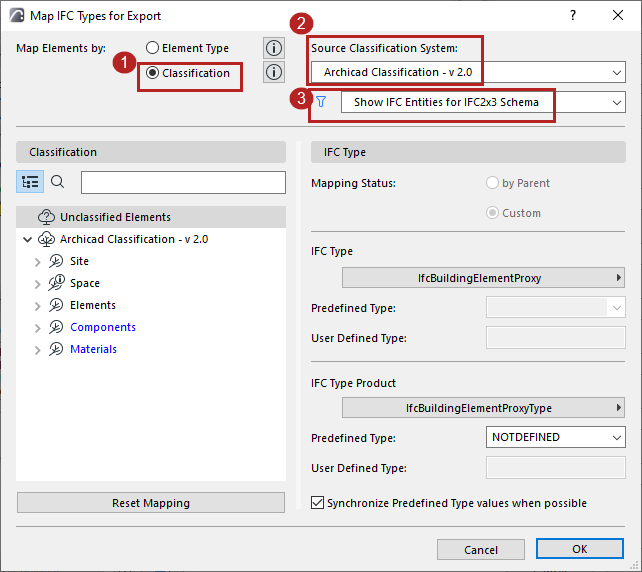Click the Elements branch icon
Viewport: 642px width, 572px height.
56,305
